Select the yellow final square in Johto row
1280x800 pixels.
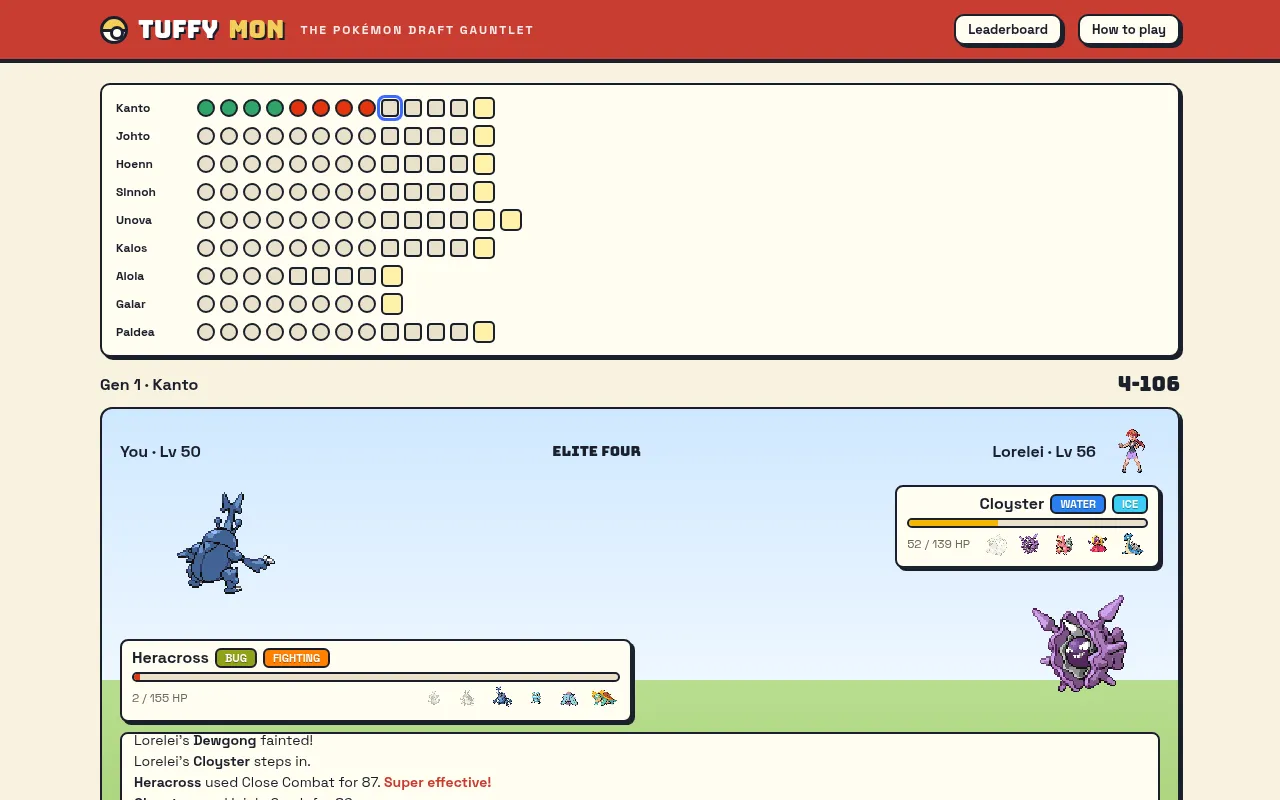pyautogui.click(x=484, y=136)
